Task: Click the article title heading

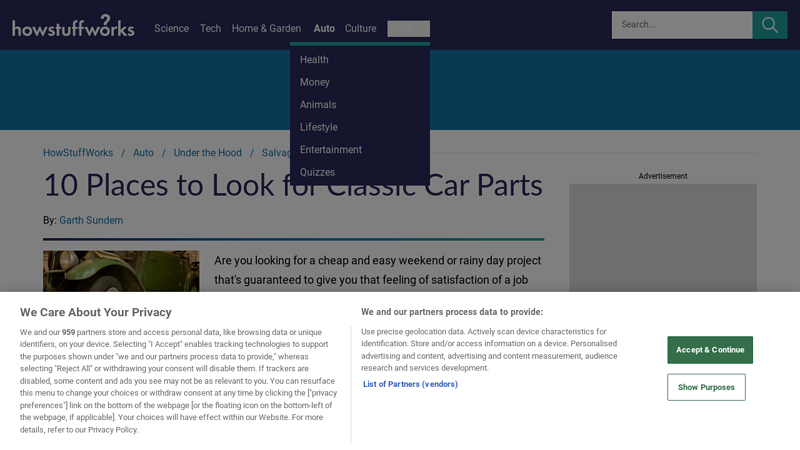Action: pos(293,185)
